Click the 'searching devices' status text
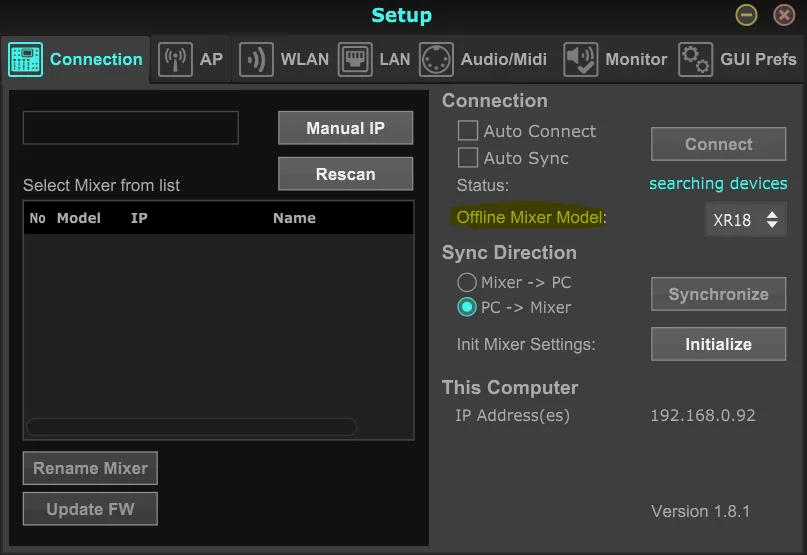Screen dimensions: 807x555 [x=718, y=183]
